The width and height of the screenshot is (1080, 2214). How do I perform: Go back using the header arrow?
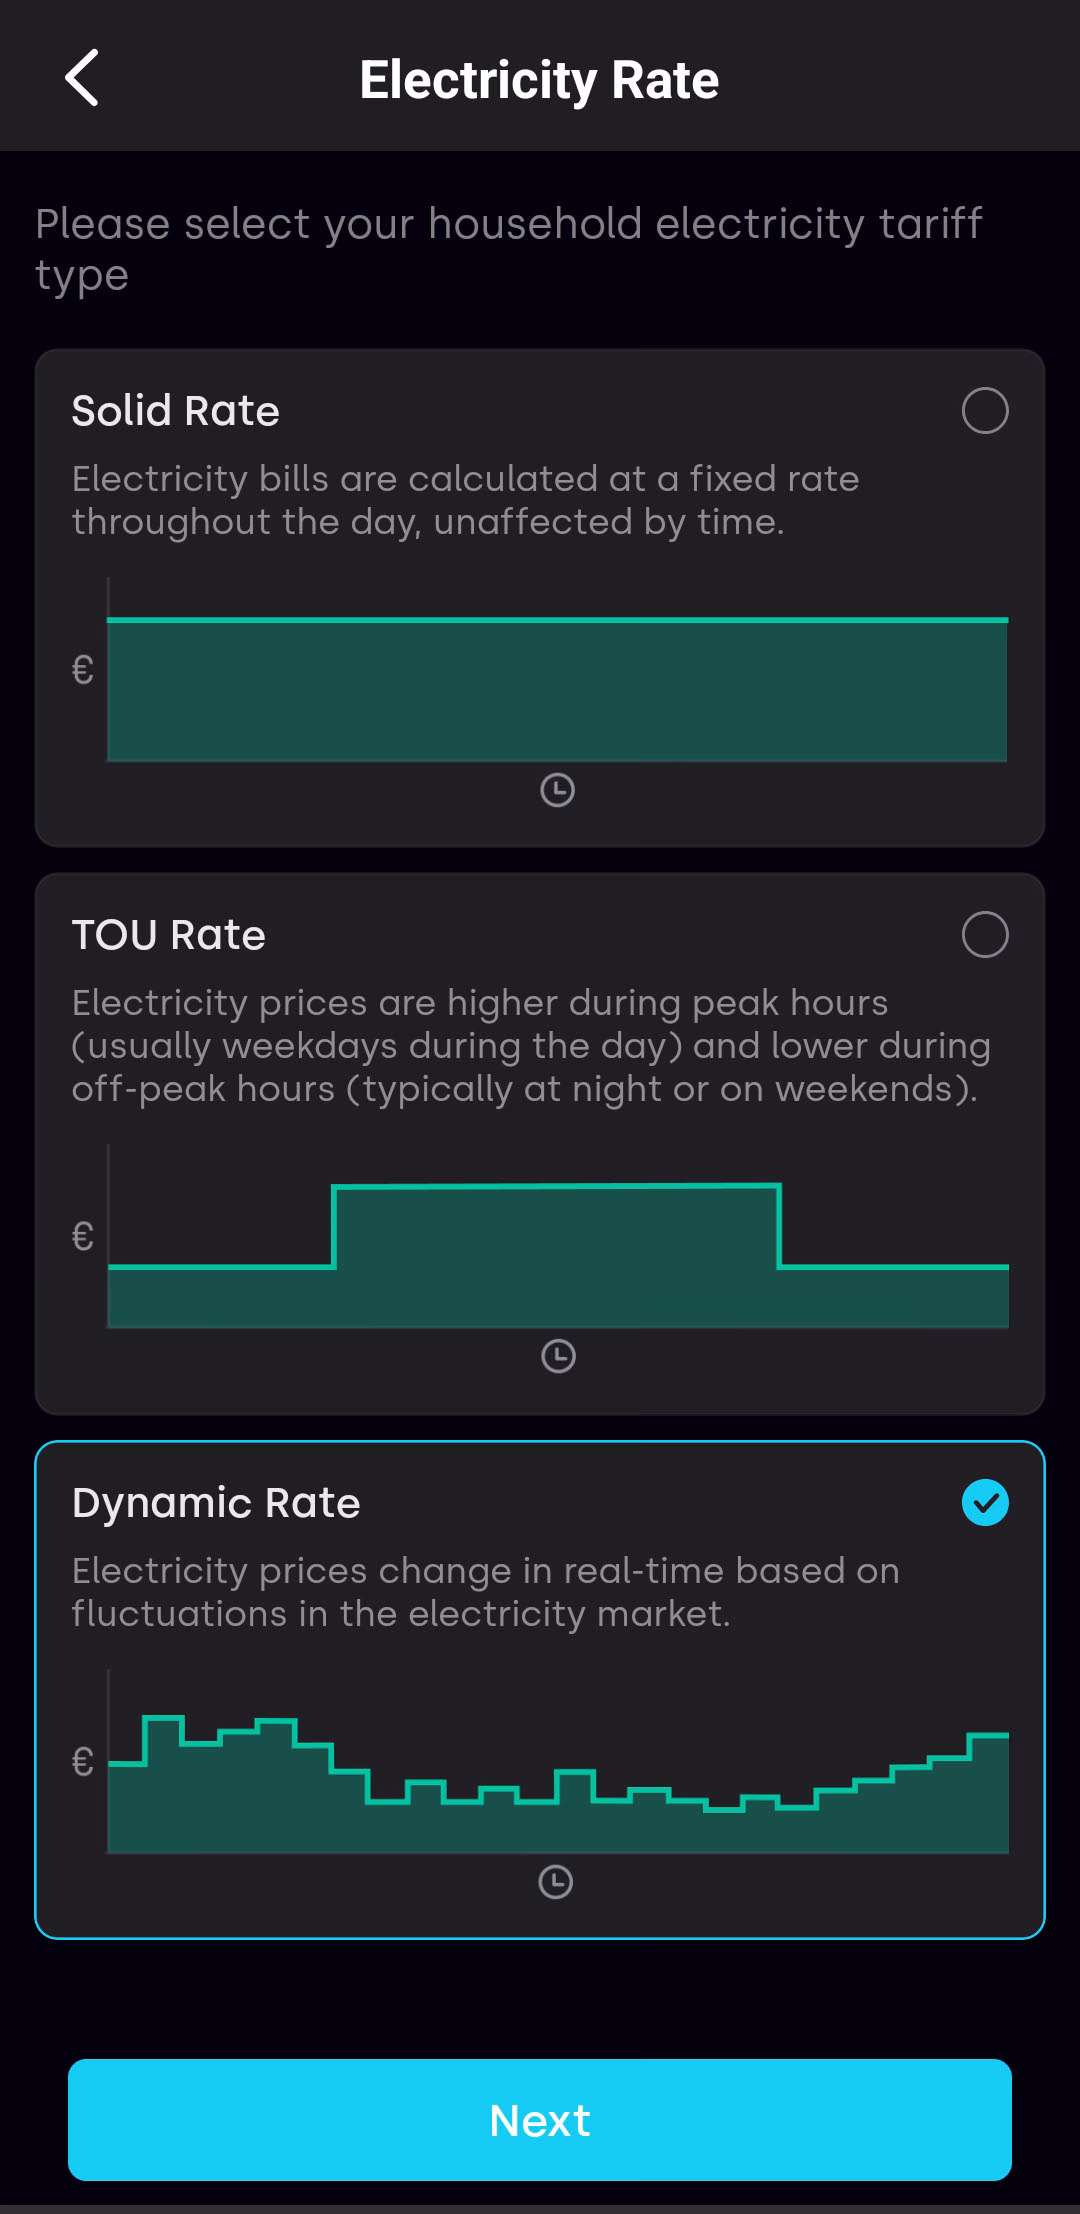tap(82, 78)
